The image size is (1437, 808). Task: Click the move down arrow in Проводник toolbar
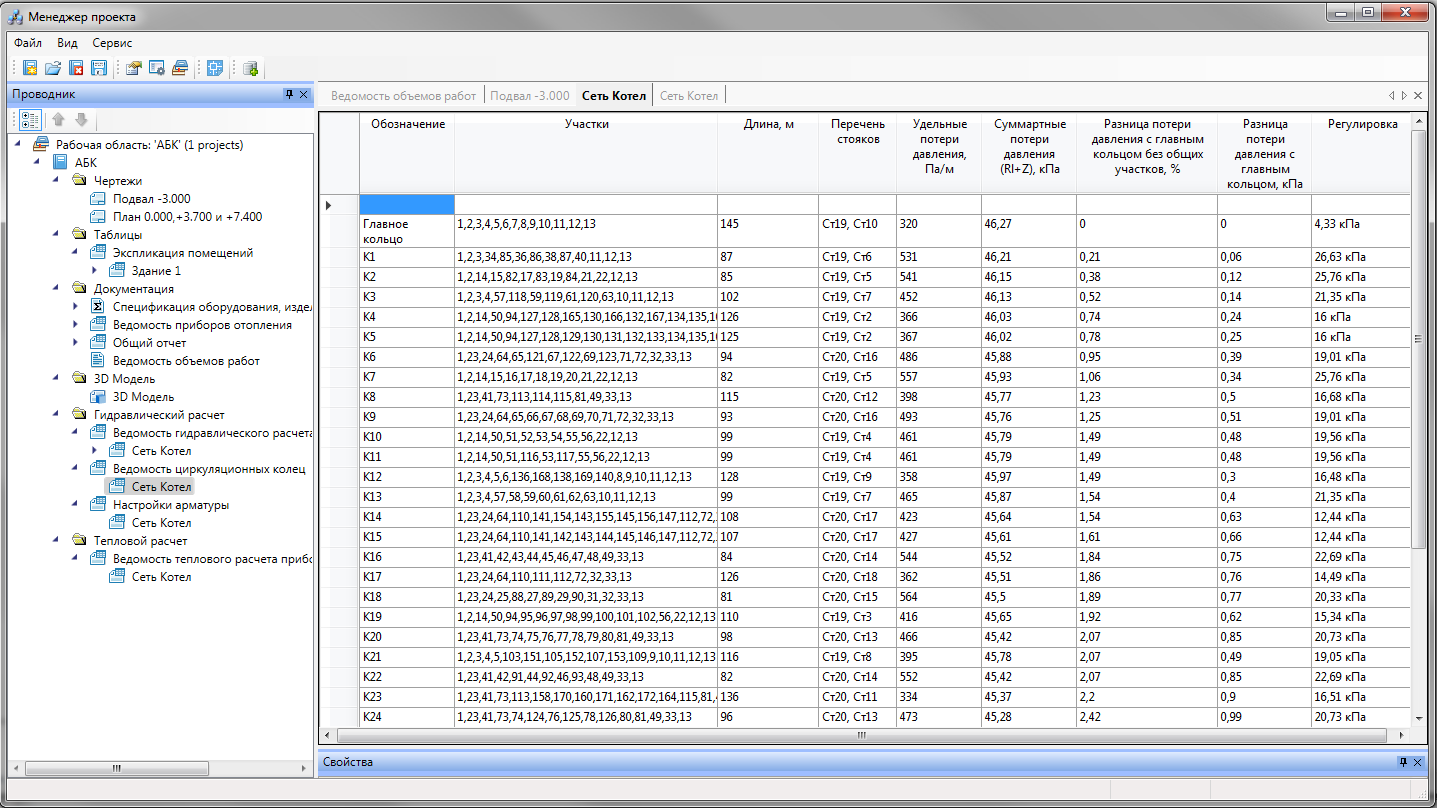coord(81,120)
